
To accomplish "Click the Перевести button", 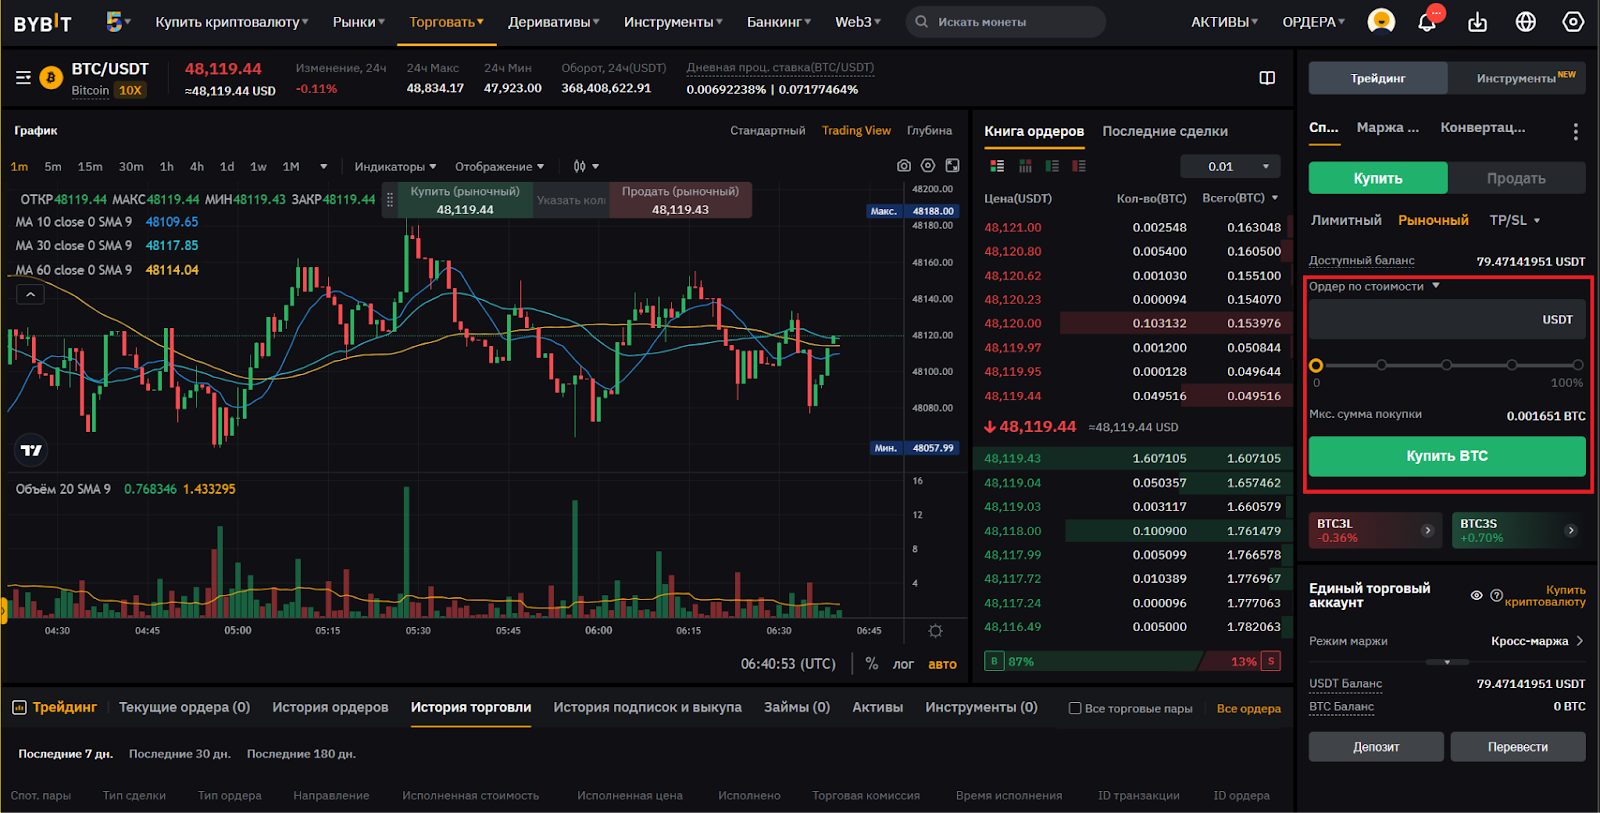I will (1518, 747).
